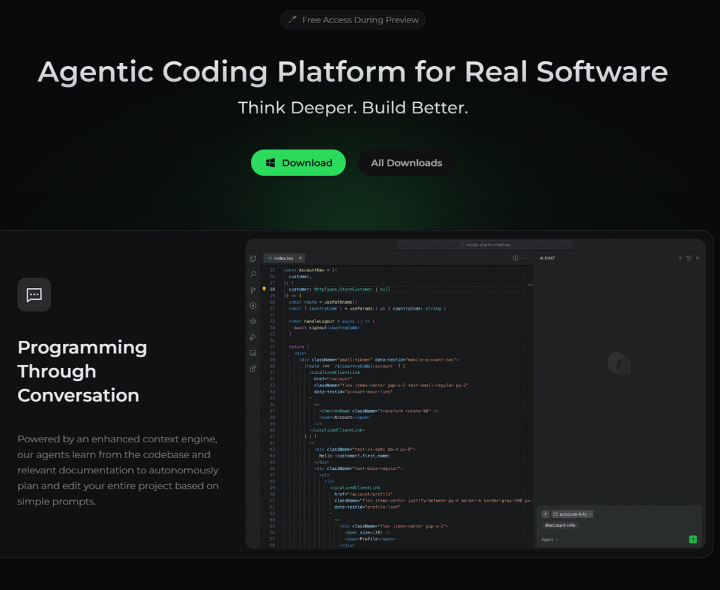720x590 pixels.
Task: Click the lightbulb quick-fix icon at line 38
Action: tap(264, 288)
